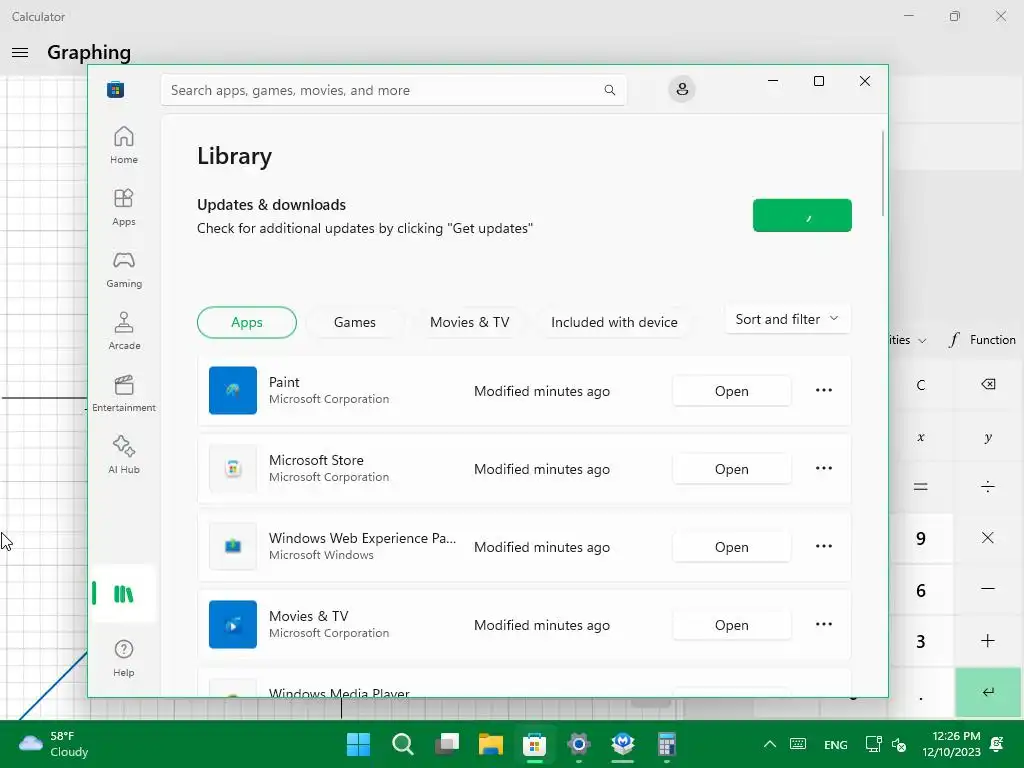Click Calculator x variable key
Image resolution: width=1024 pixels, height=768 pixels.
pyautogui.click(x=921, y=436)
